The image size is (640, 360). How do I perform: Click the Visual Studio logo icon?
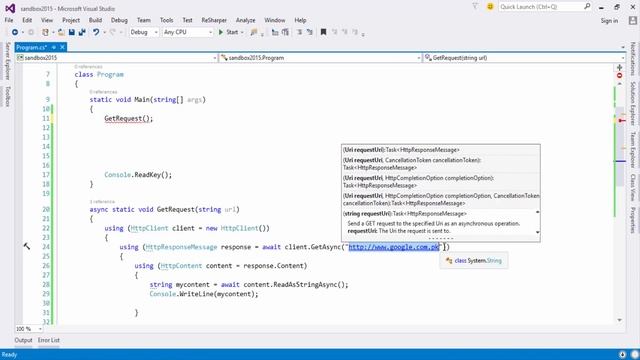10,8
